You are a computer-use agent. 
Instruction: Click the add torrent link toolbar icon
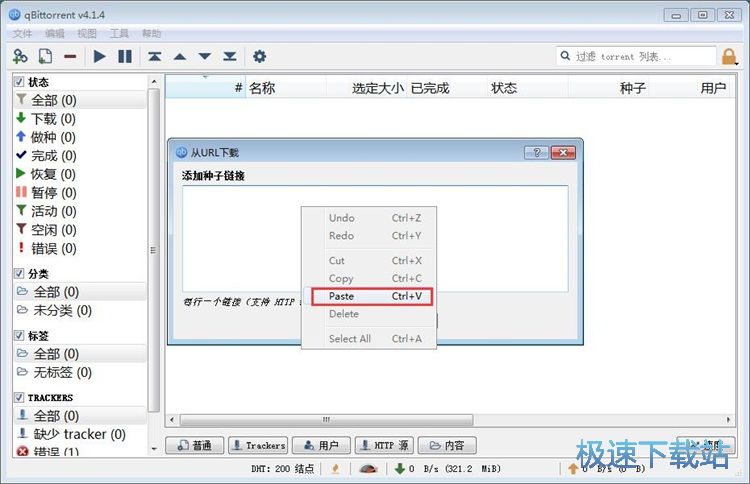click(x=20, y=56)
